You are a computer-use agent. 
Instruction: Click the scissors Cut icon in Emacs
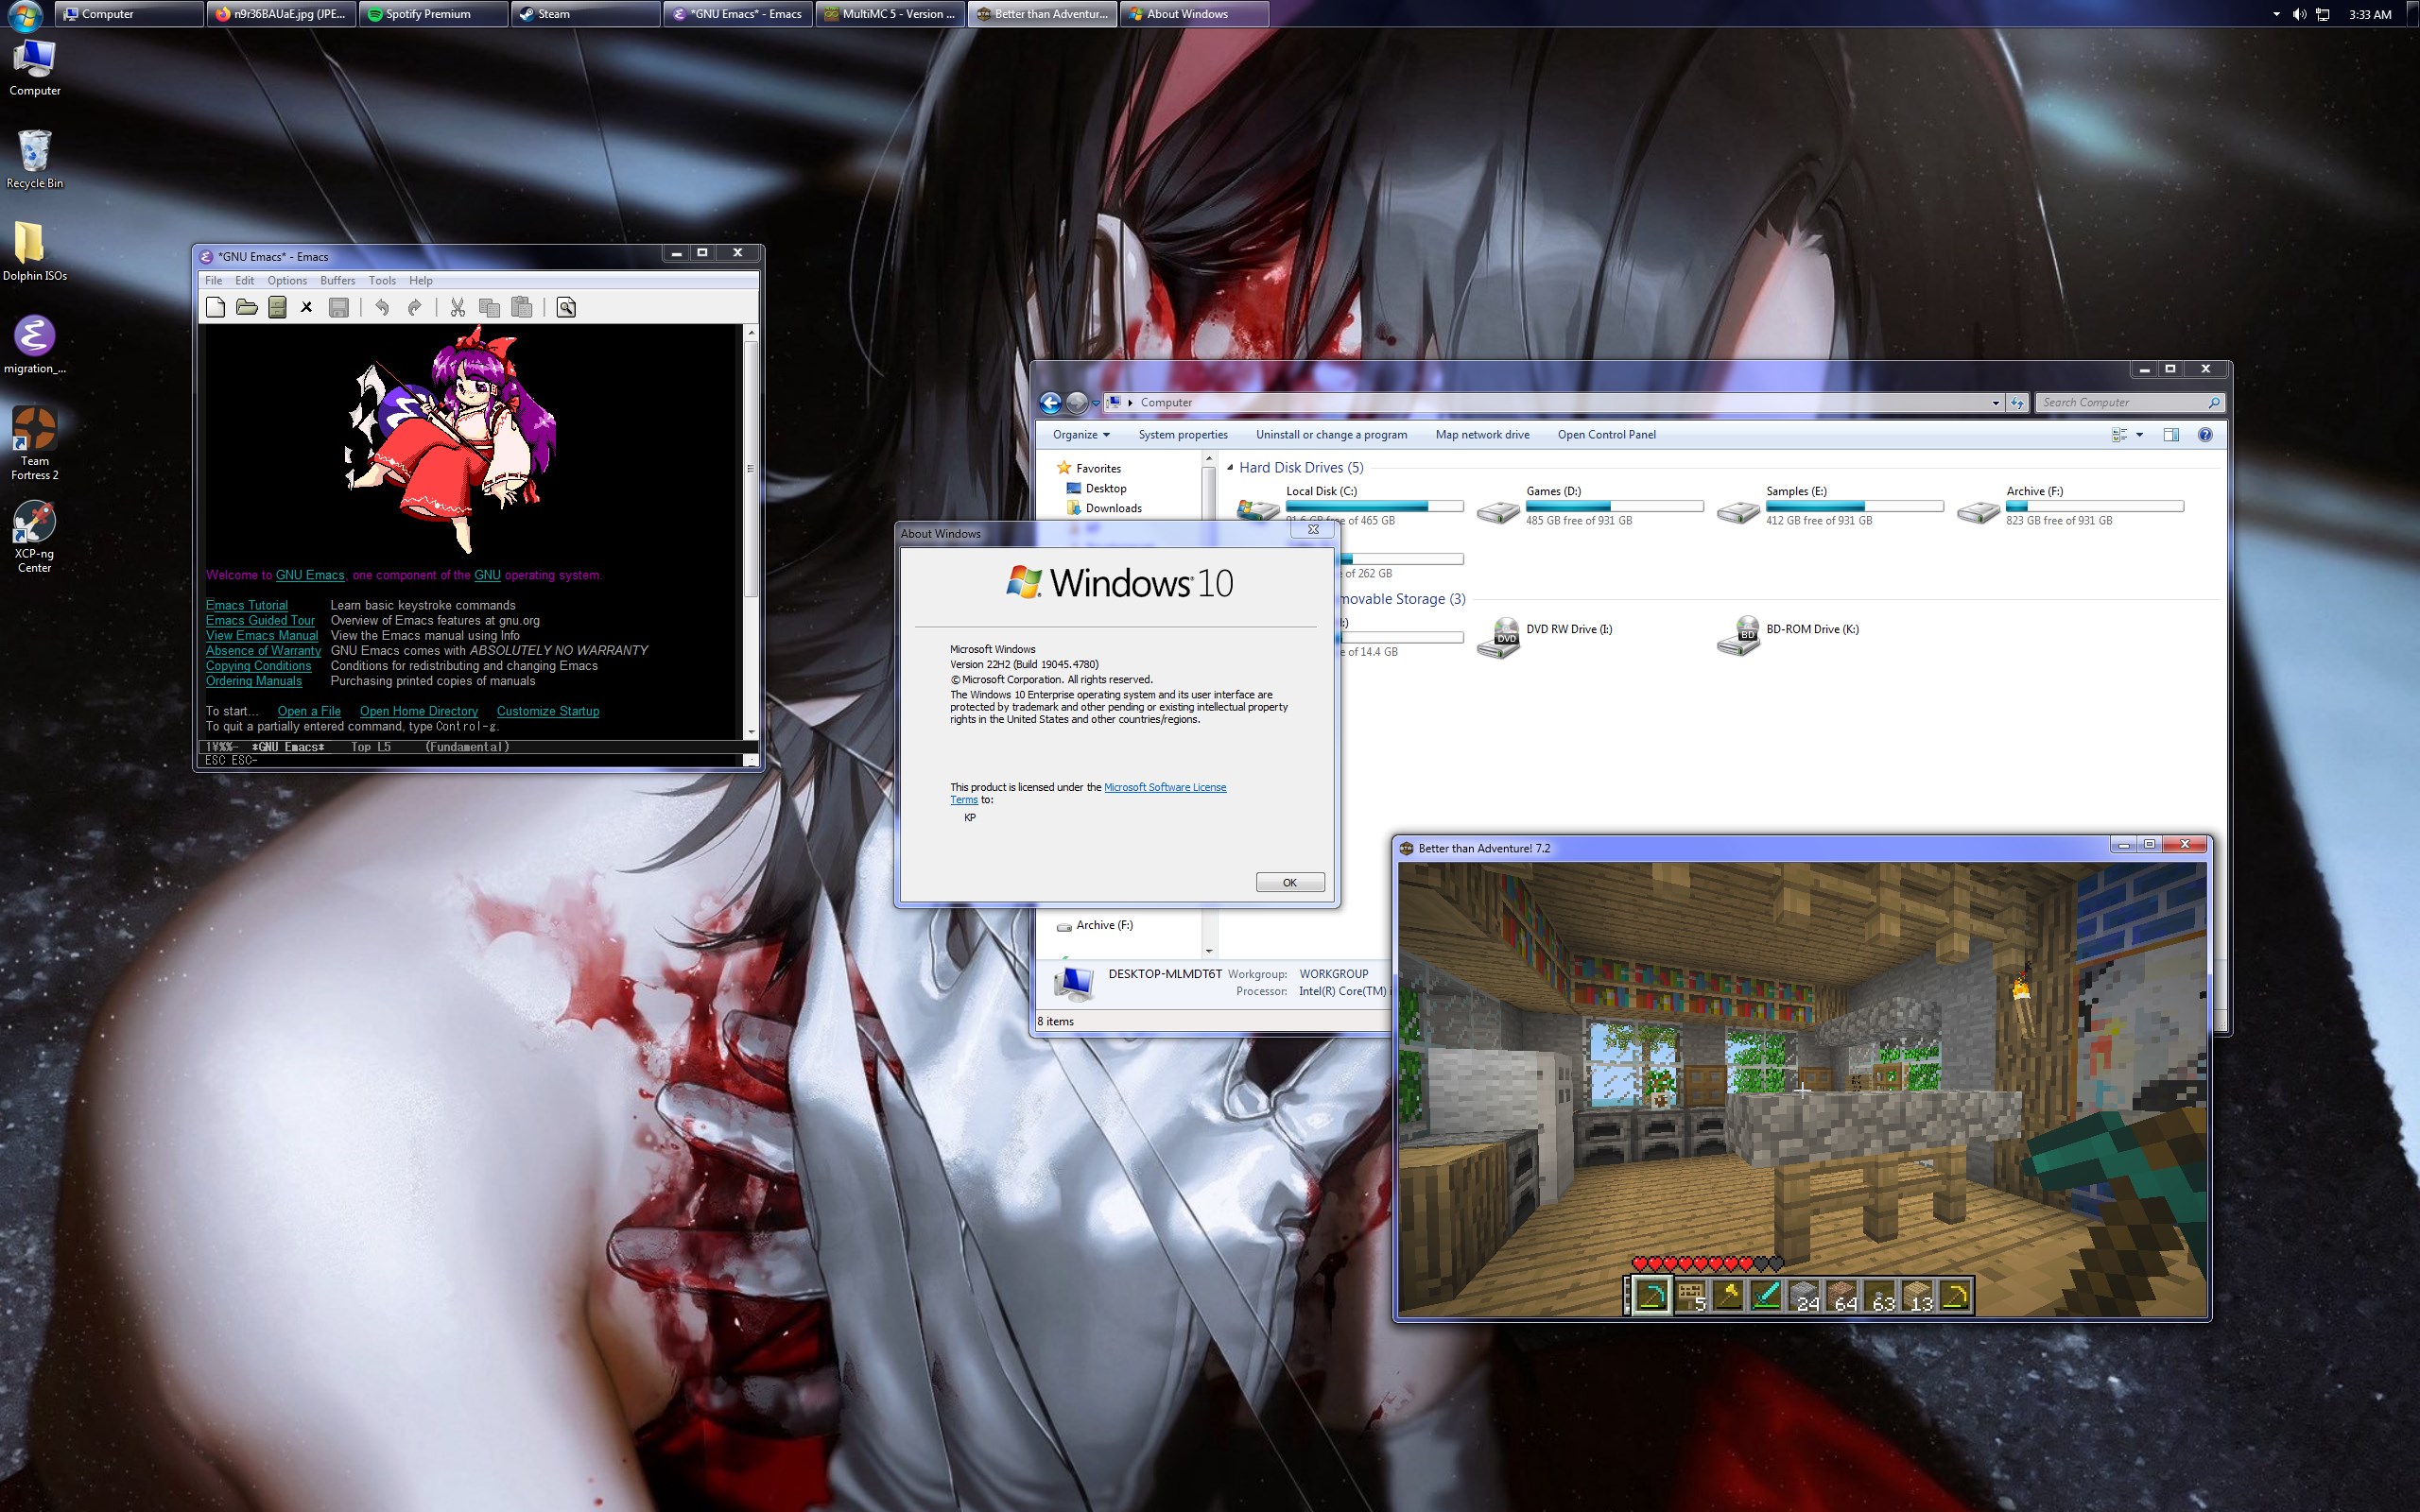[458, 307]
